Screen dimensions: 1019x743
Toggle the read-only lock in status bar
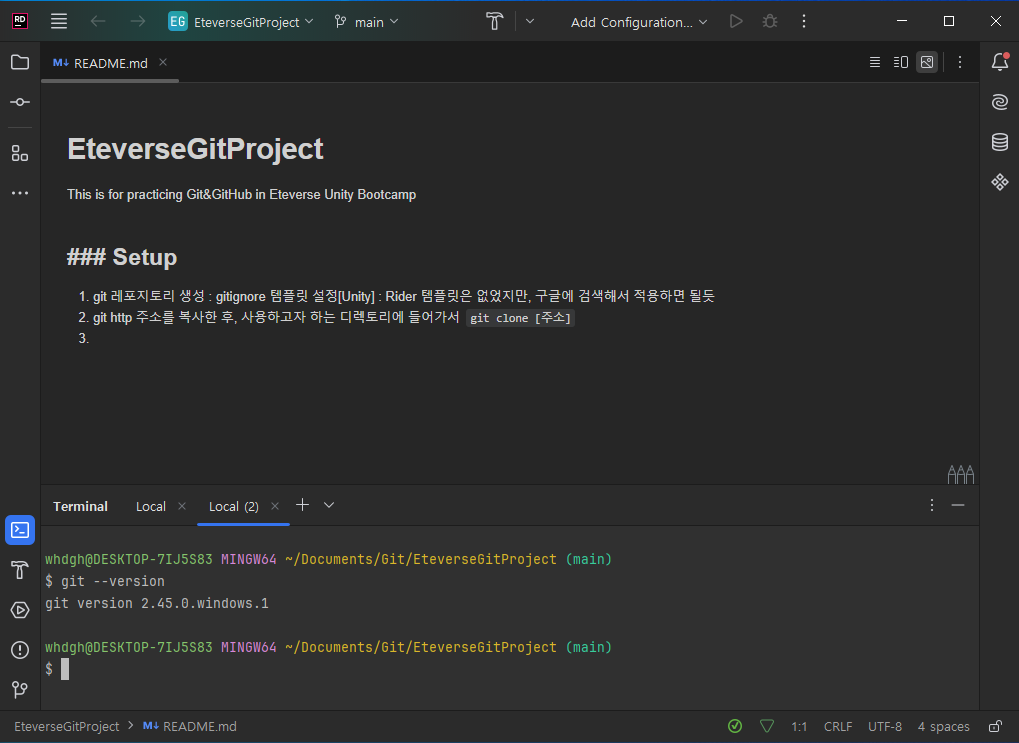tap(995, 726)
